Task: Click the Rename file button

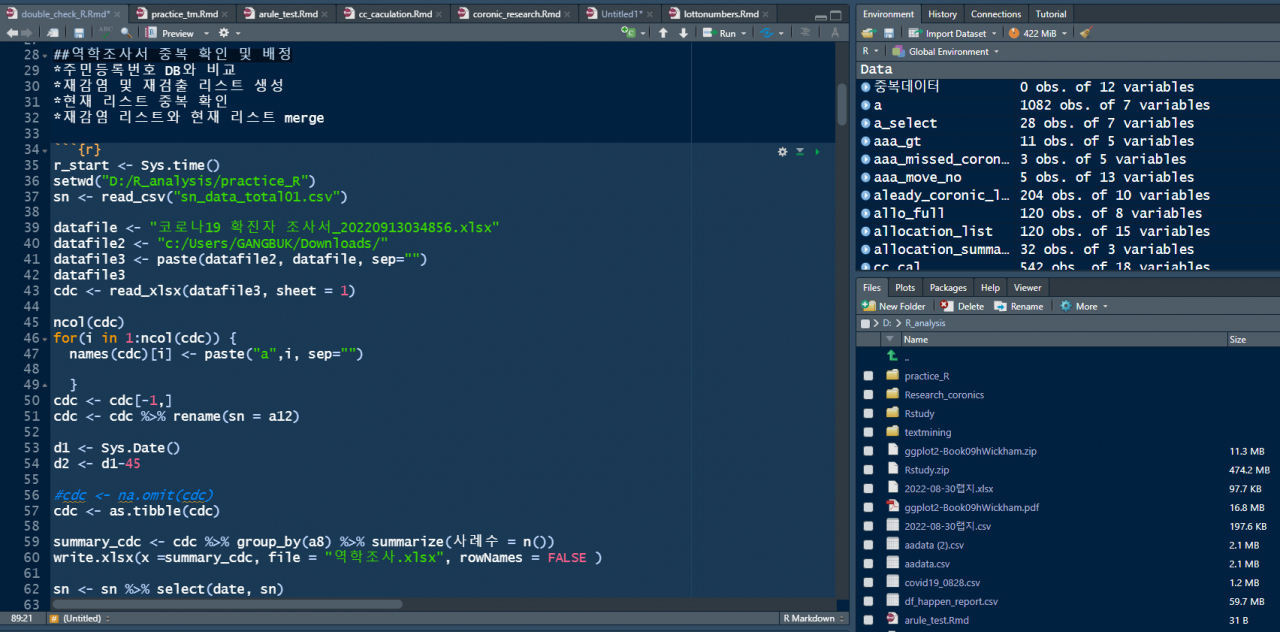Action: point(1019,306)
